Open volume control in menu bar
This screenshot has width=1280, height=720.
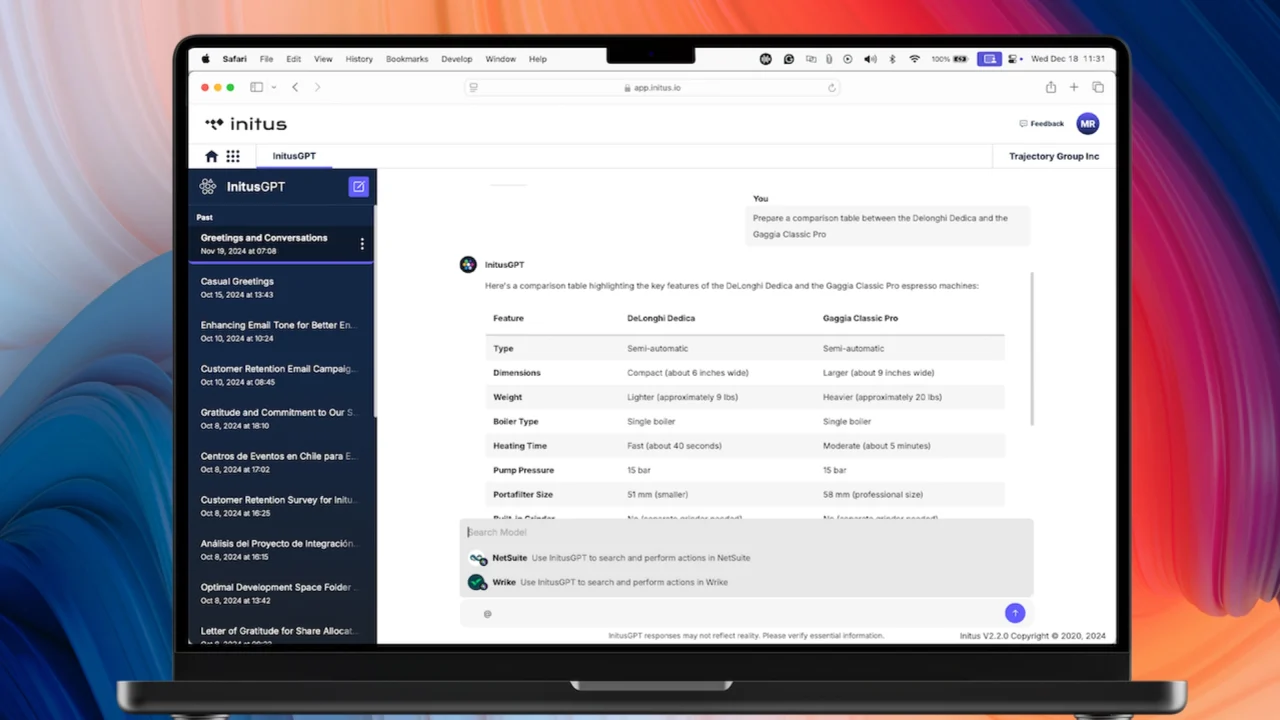click(x=870, y=59)
